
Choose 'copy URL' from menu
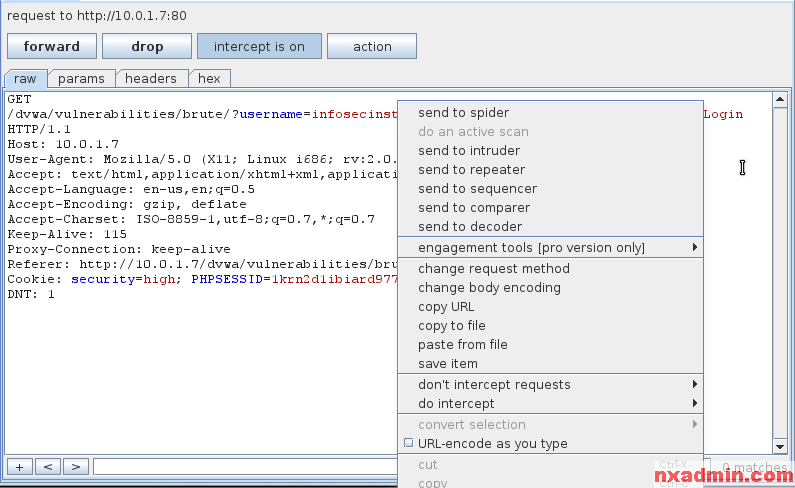point(551,307)
